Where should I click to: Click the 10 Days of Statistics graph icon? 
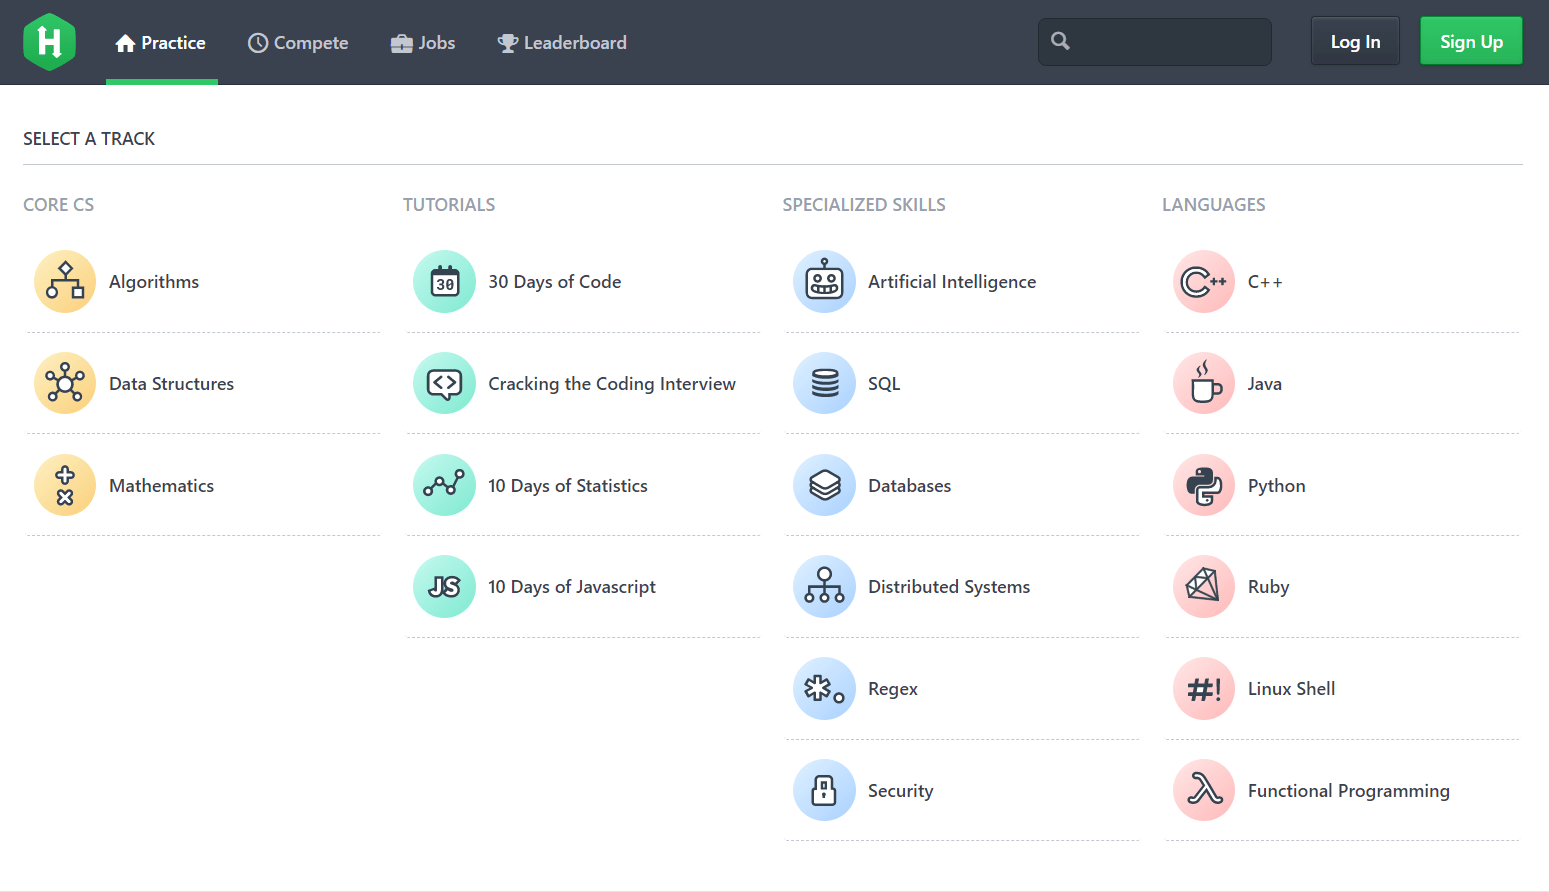tap(445, 485)
